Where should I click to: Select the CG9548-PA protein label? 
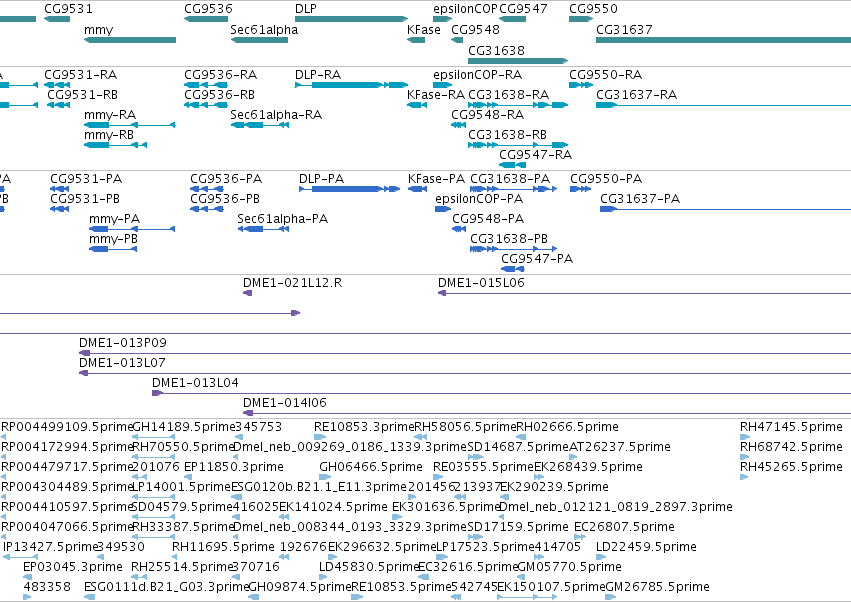(488, 219)
